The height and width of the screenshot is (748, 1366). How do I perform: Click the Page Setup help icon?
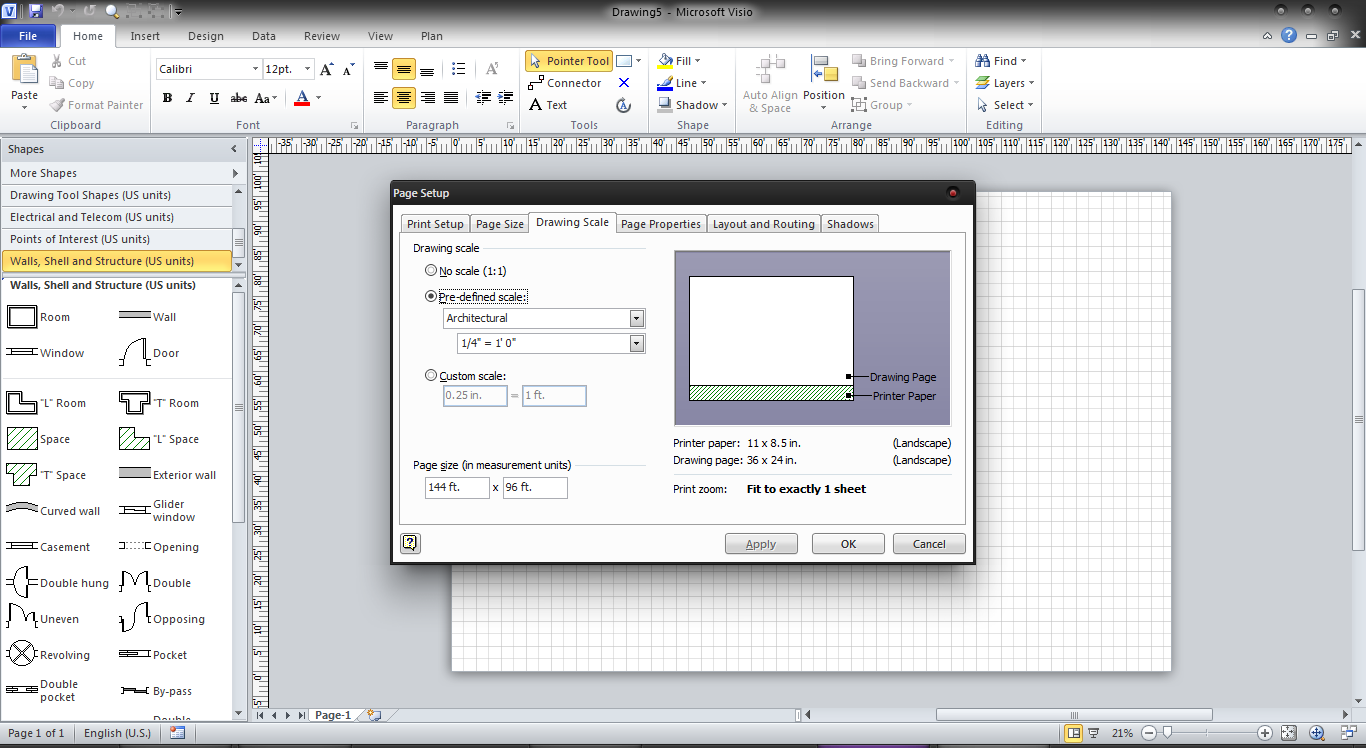click(410, 543)
